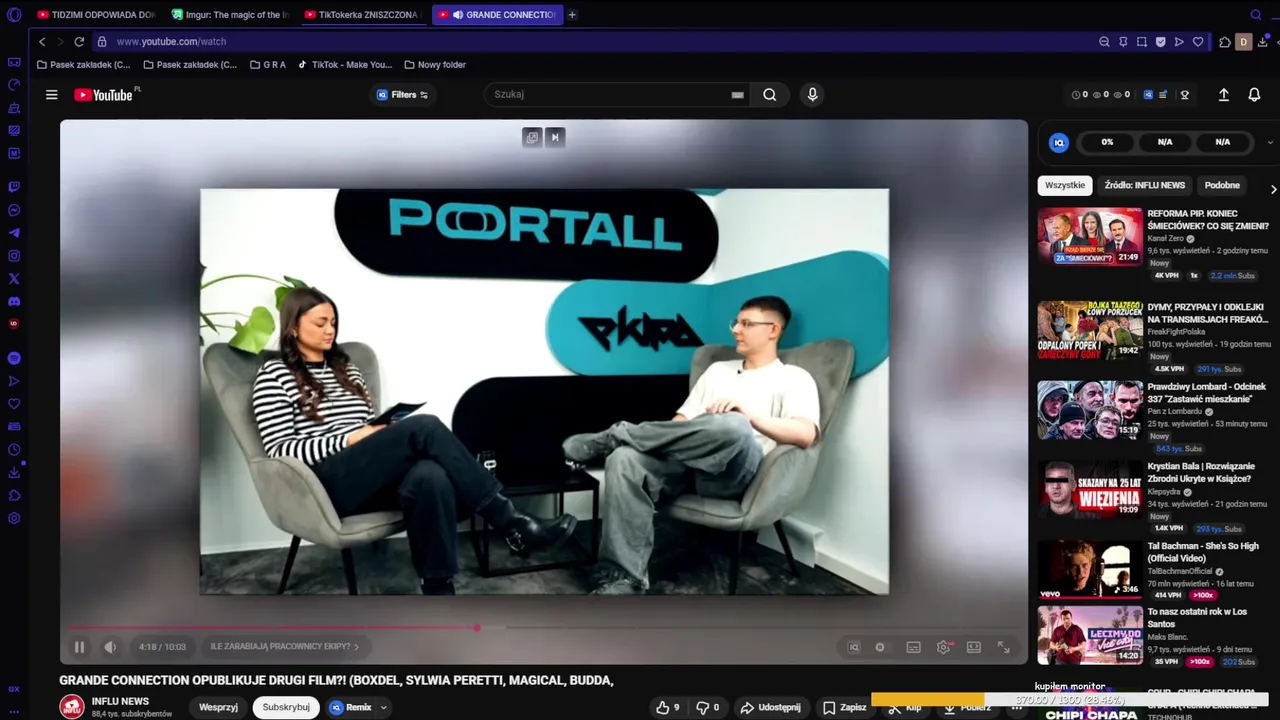Screen dimensions: 1280x720
Task: Open INFLU NEWS channel avatar
Action: pyautogui.click(x=72, y=707)
